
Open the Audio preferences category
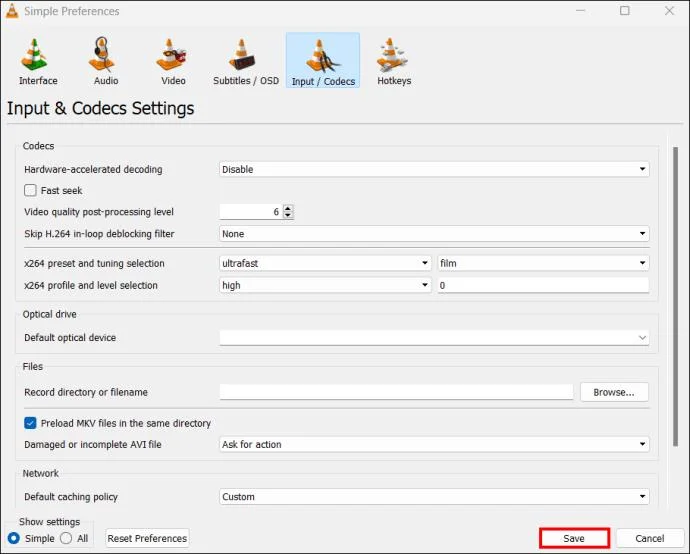[x=106, y=61]
